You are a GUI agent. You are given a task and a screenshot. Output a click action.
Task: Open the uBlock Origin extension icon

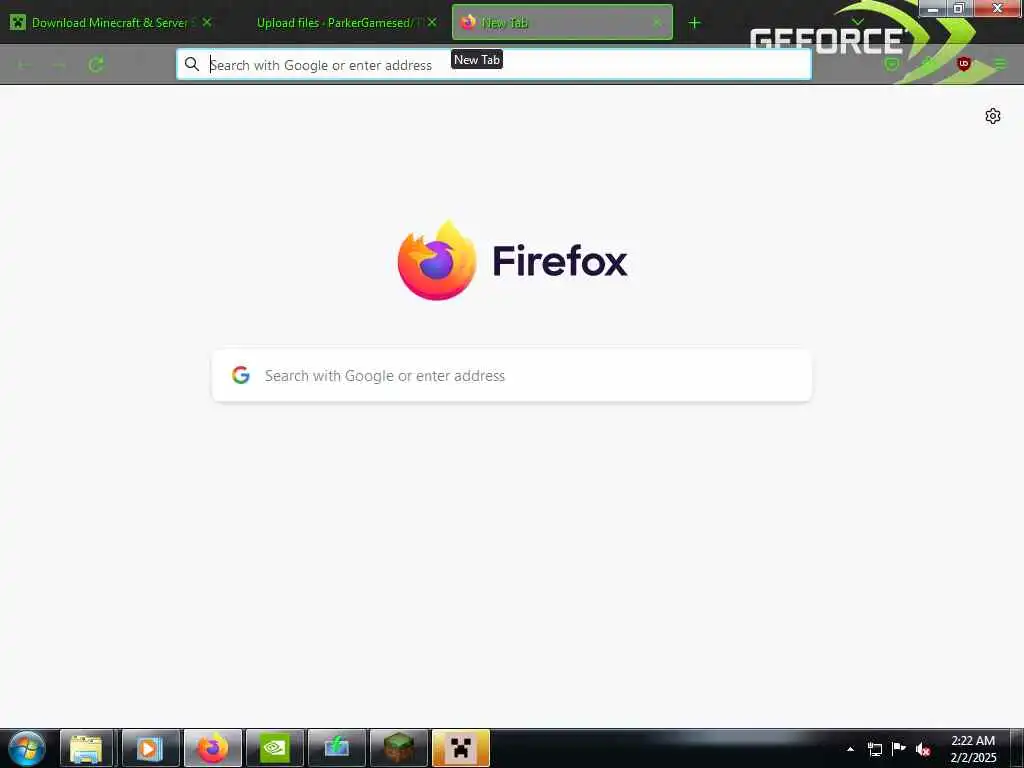963,64
